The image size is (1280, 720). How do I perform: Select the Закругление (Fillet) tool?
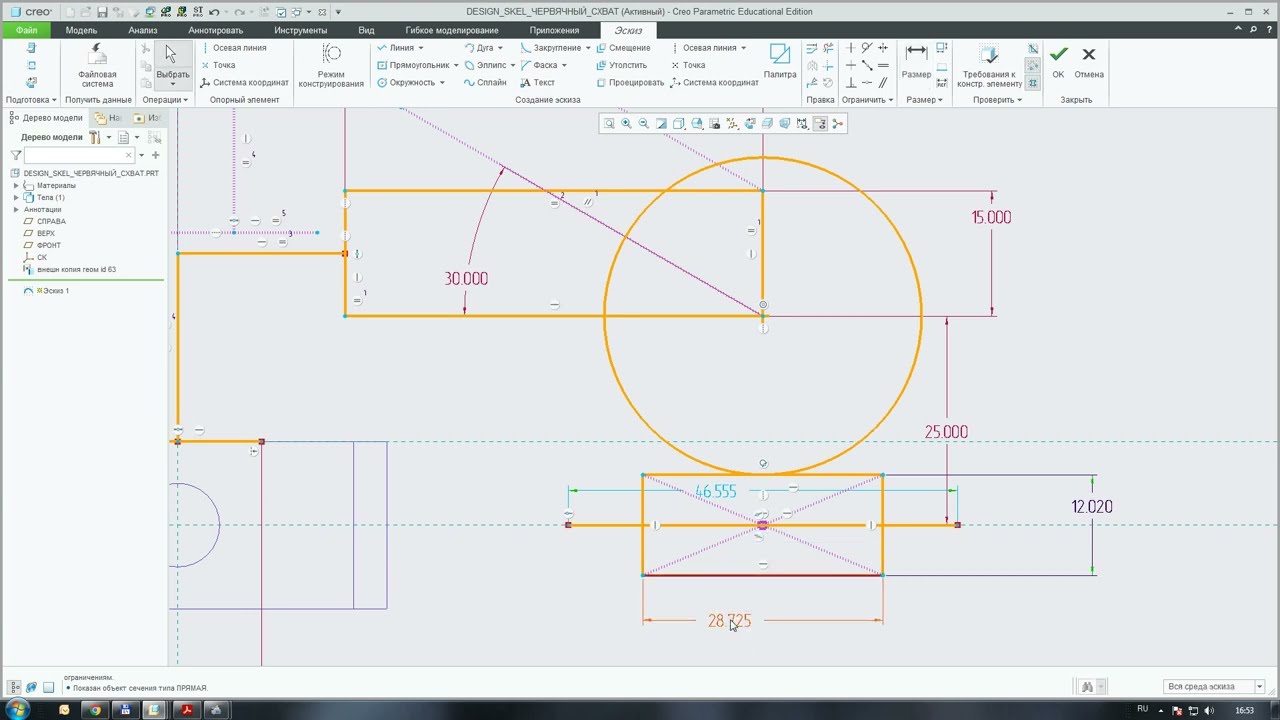(x=550, y=48)
